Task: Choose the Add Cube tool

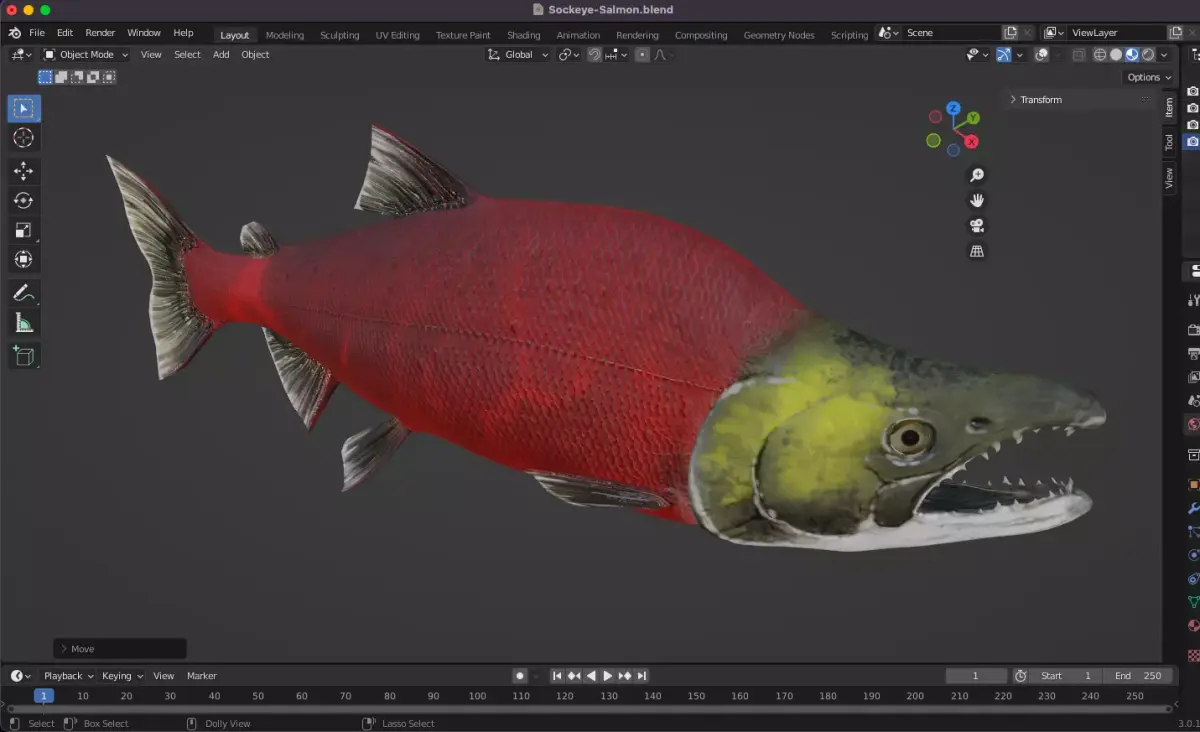Action: click(24, 356)
